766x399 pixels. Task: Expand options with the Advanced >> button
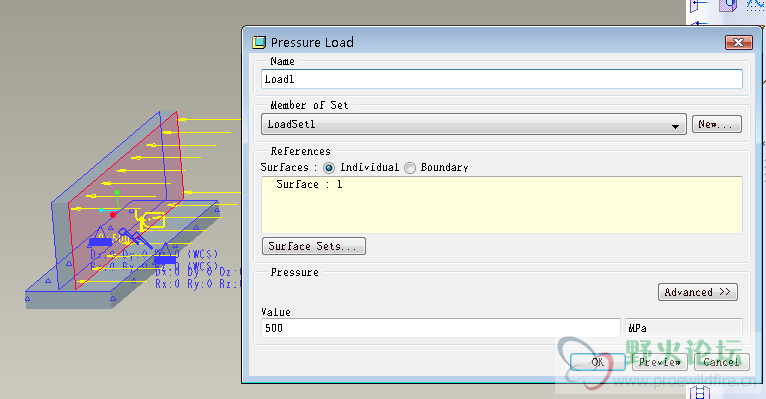click(x=698, y=292)
